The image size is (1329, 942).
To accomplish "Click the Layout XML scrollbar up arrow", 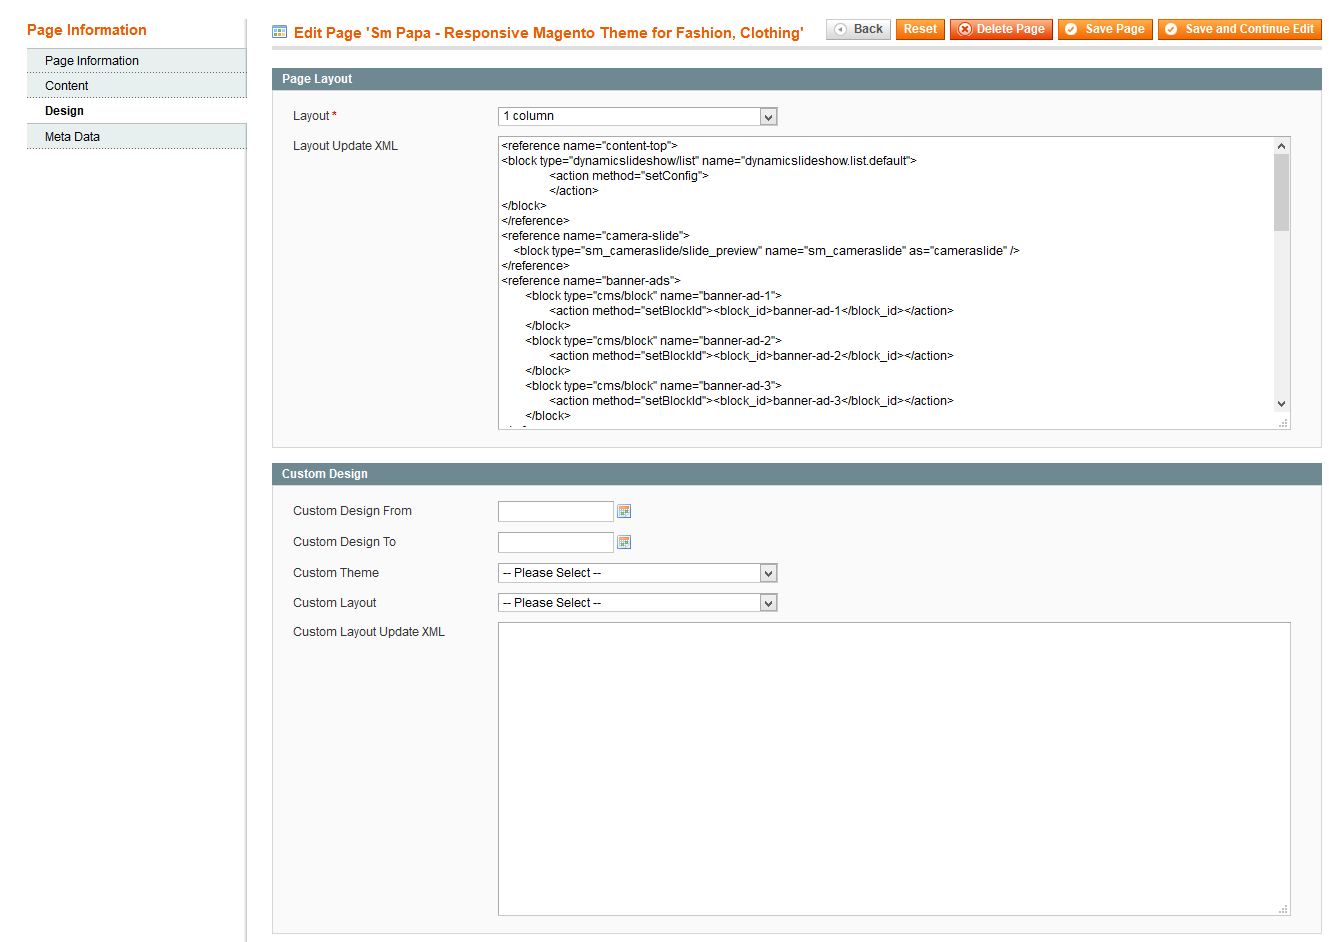I will click(1281, 146).
